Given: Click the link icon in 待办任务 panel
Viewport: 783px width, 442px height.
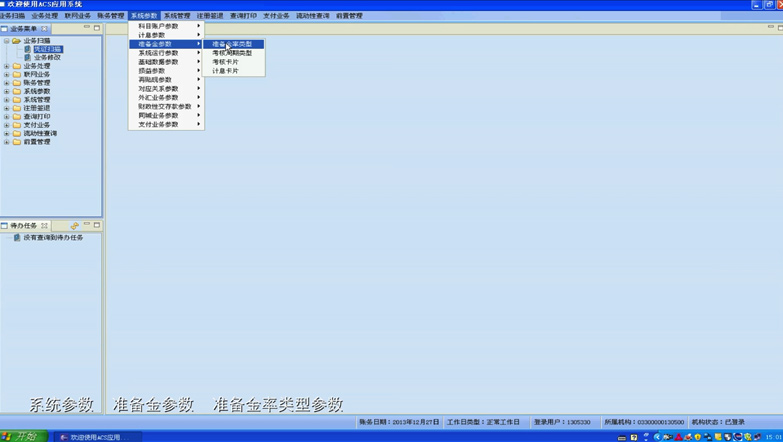Looking at the screenshot, I should (74, 226).
